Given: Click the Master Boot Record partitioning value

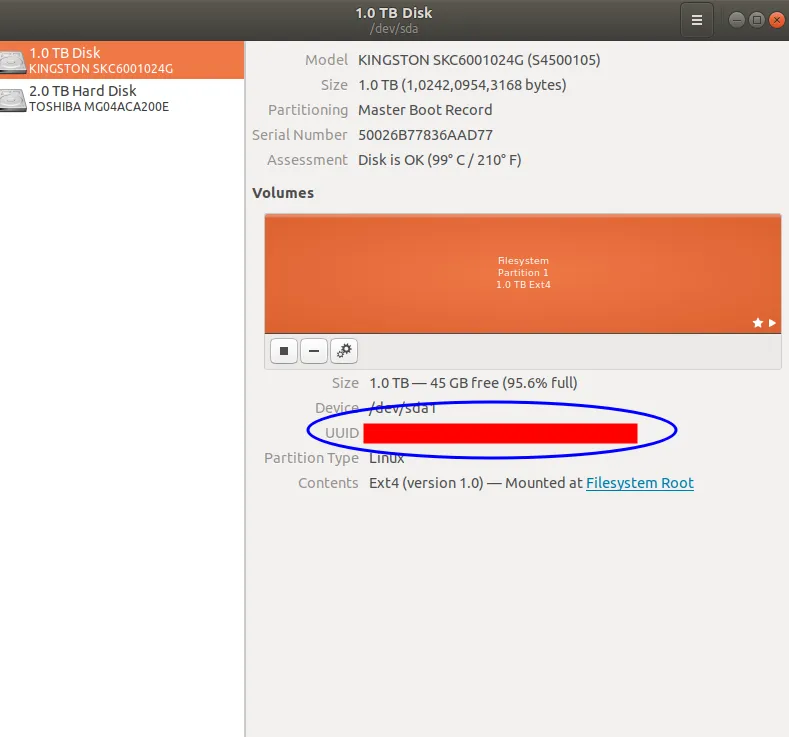Looking at the screenshot, I should click(x=425, y=110).
